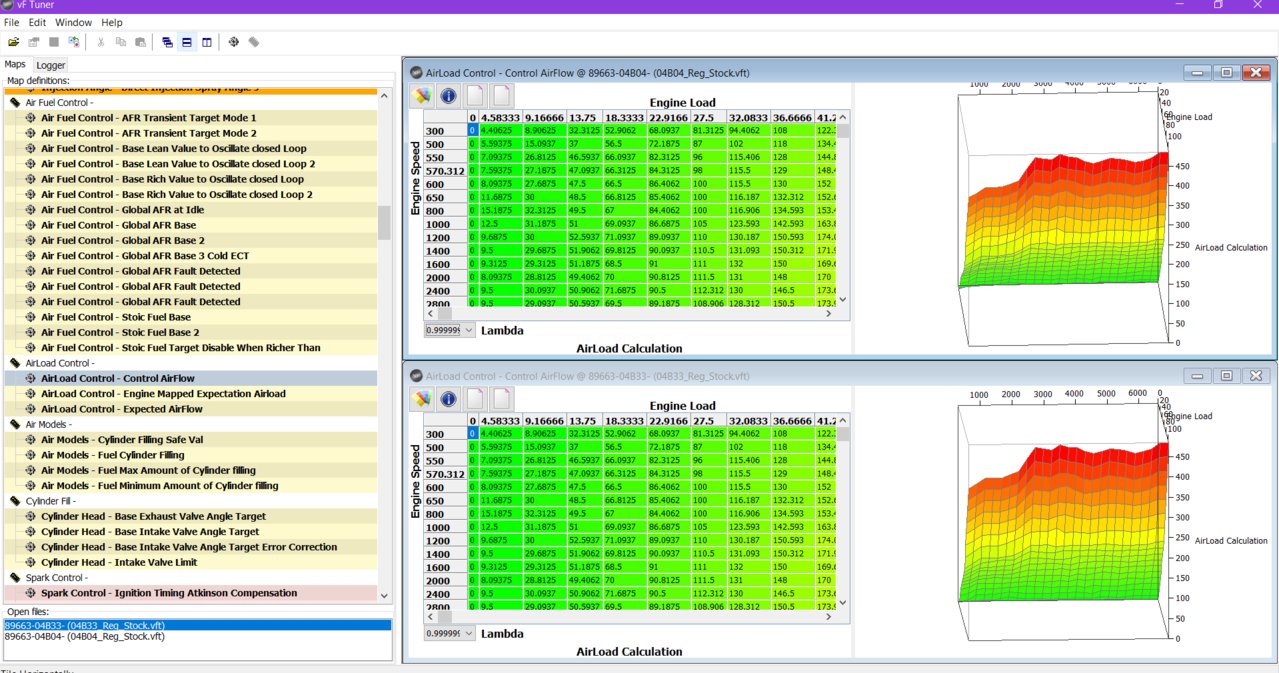Screen dimensions: 1279x673
Task: Click the 3D surface plot in 04B33 window
Action: click(x=1063, y=521)
